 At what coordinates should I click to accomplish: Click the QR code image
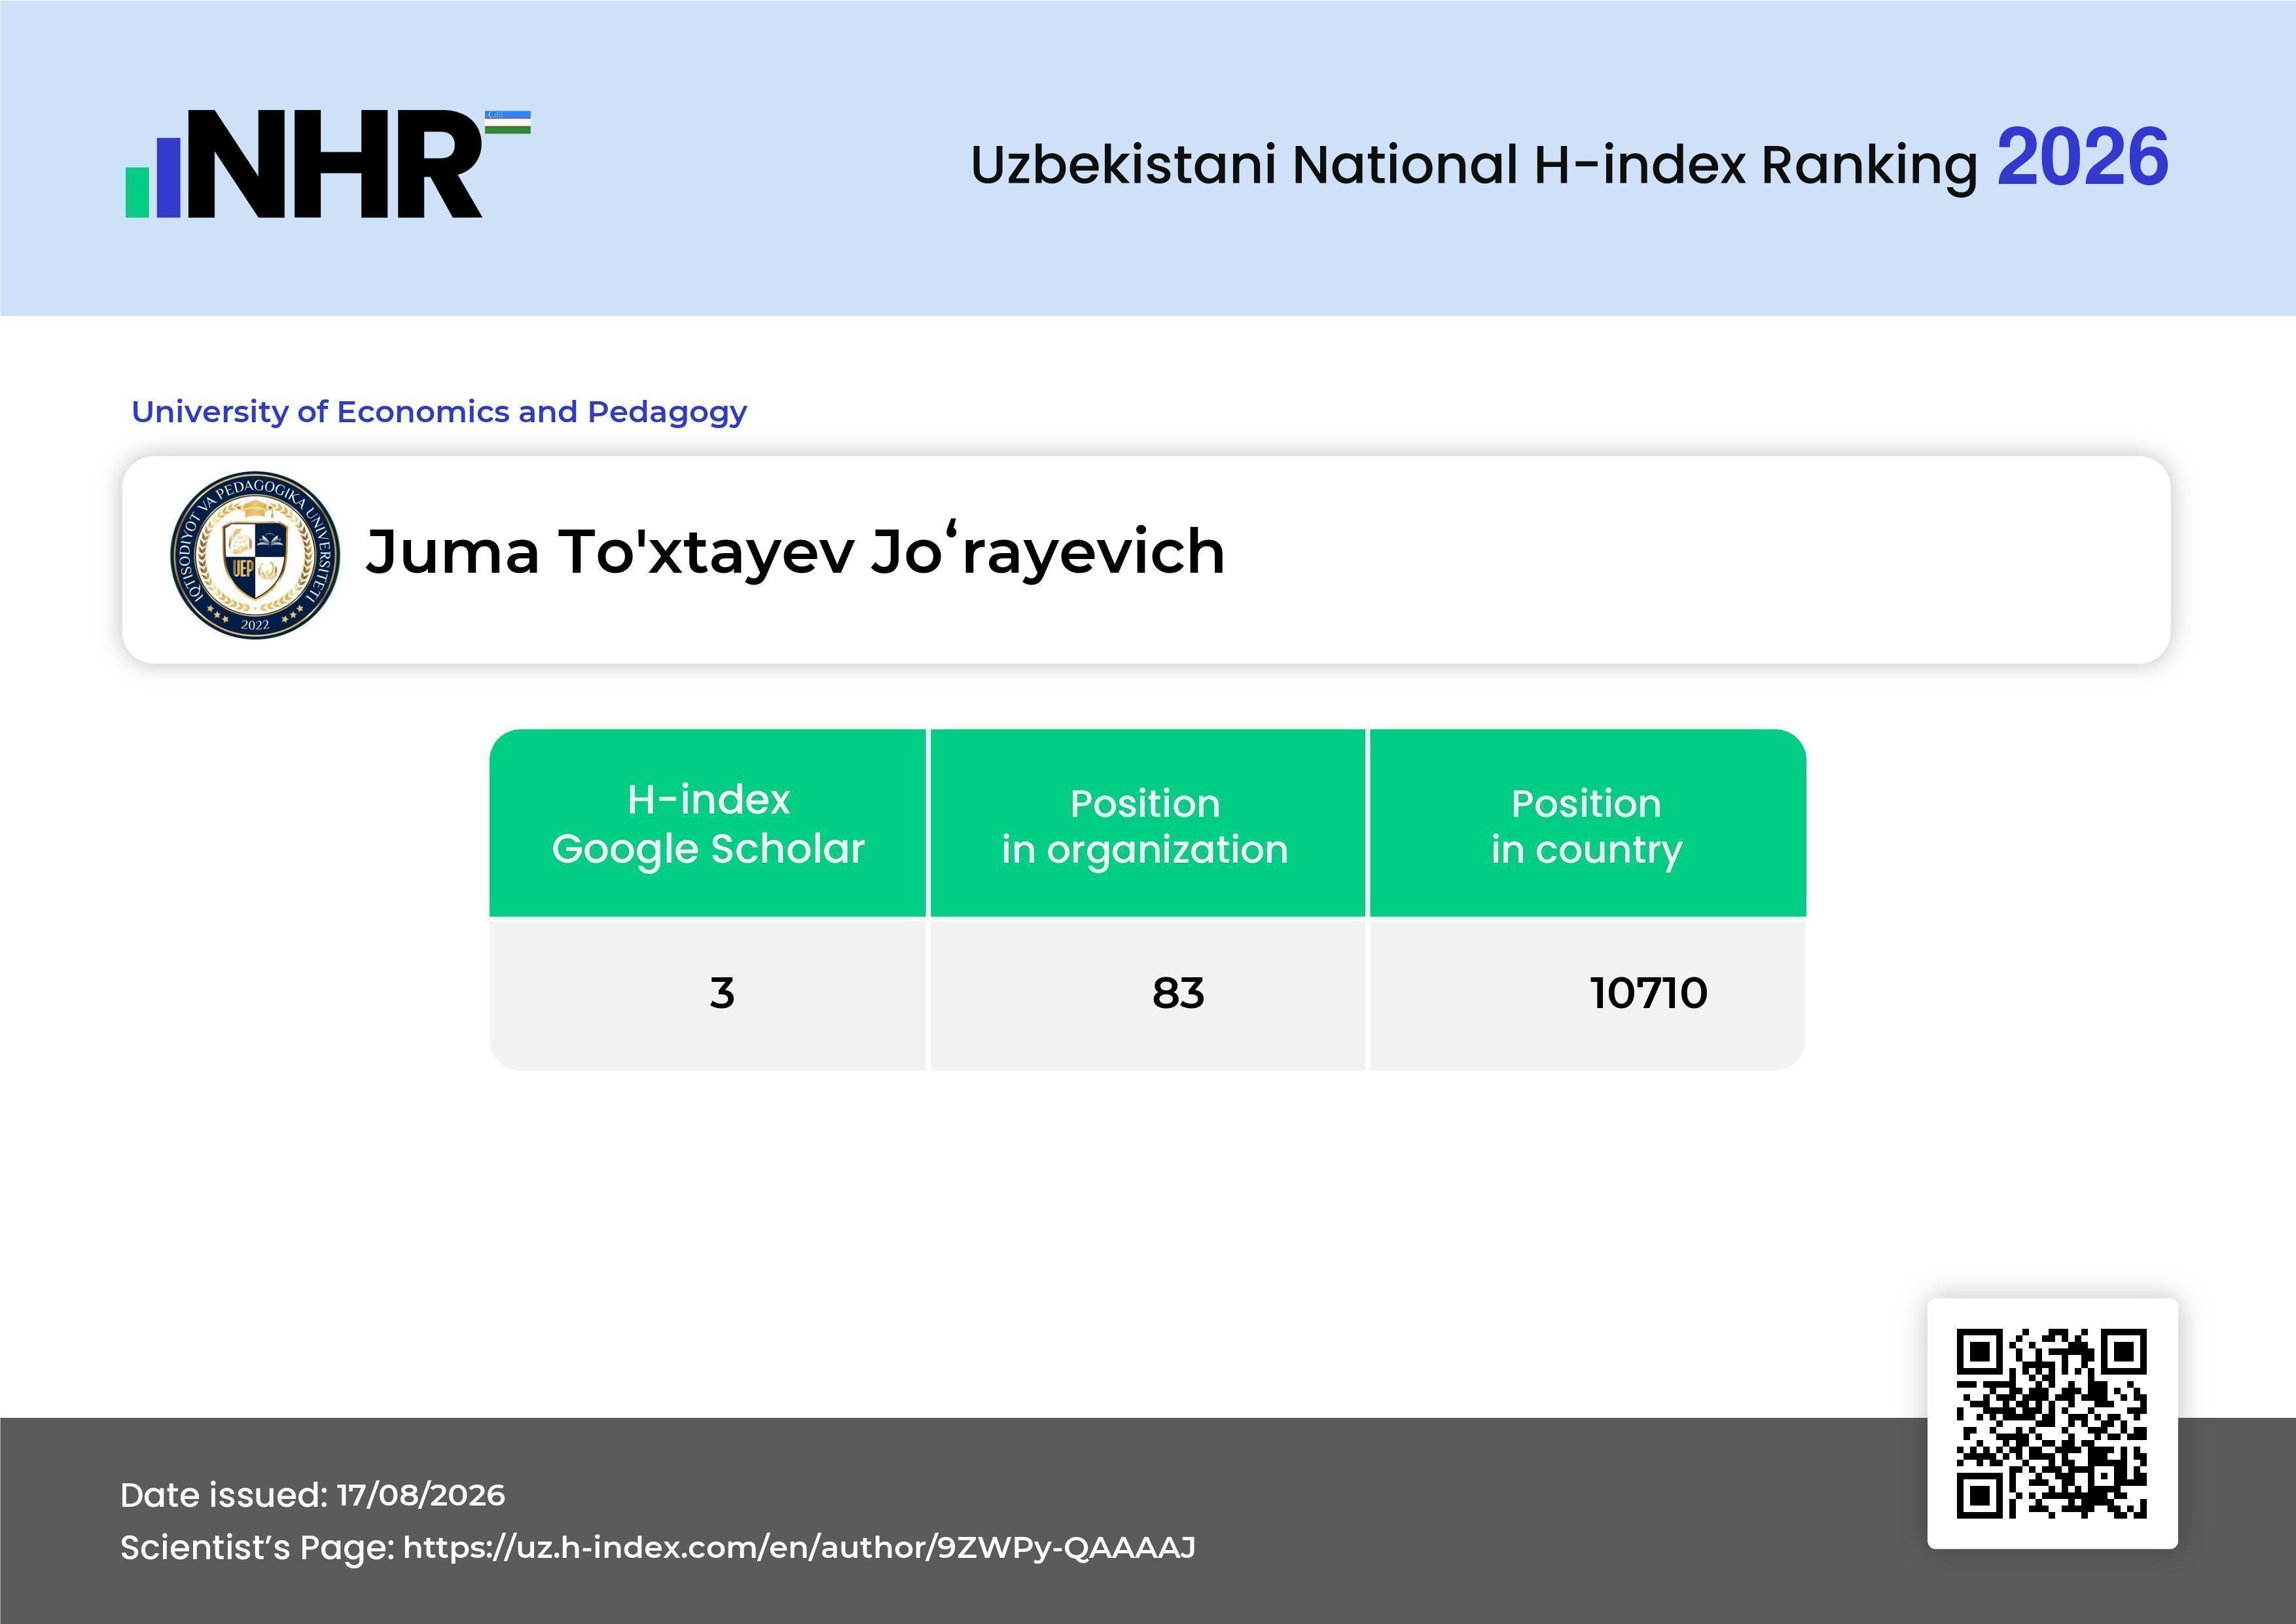[x=2052, y=1423]
